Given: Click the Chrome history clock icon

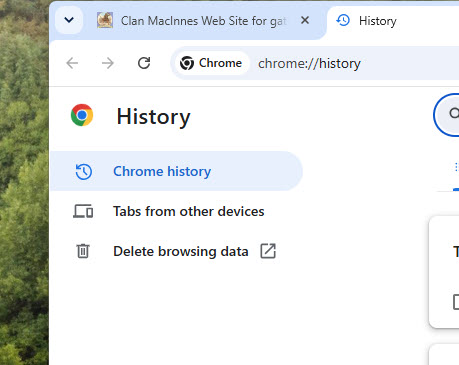Looking at the screenshot, I should pos(83,172).
